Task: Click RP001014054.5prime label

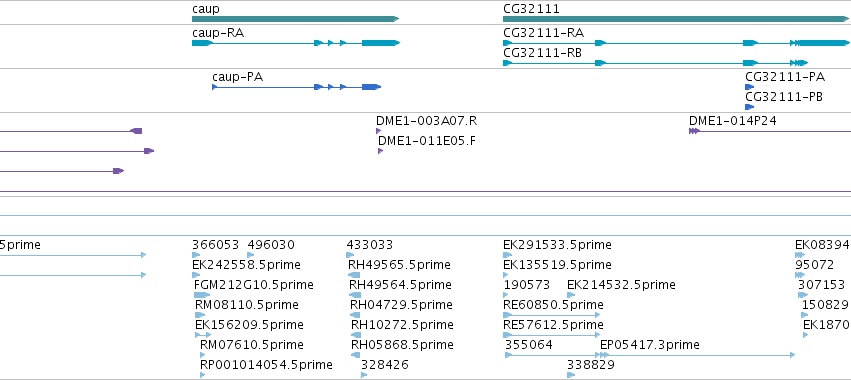Action: (x=266, y=365)
